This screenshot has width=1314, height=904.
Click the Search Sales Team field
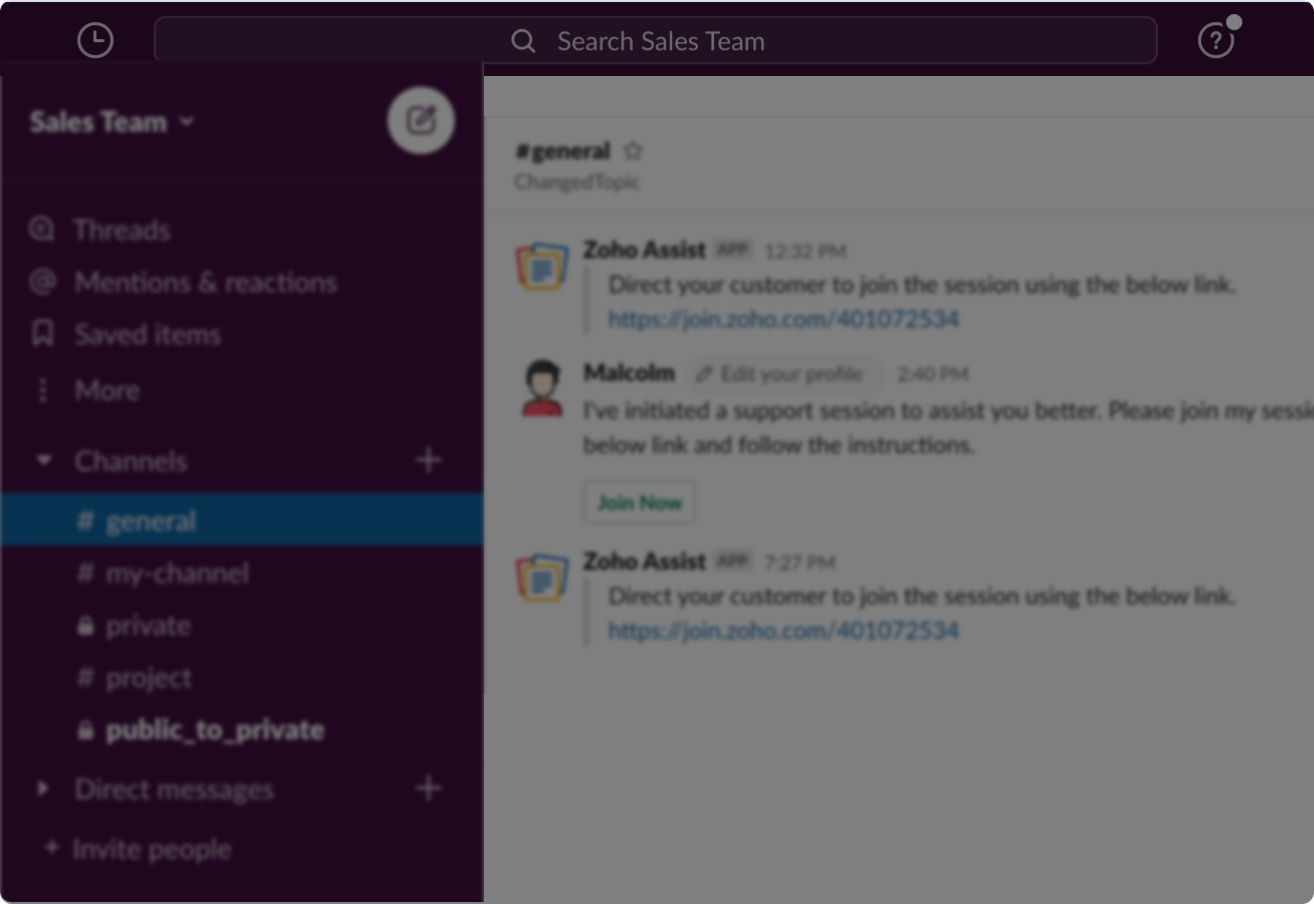[x=655, y=40]
